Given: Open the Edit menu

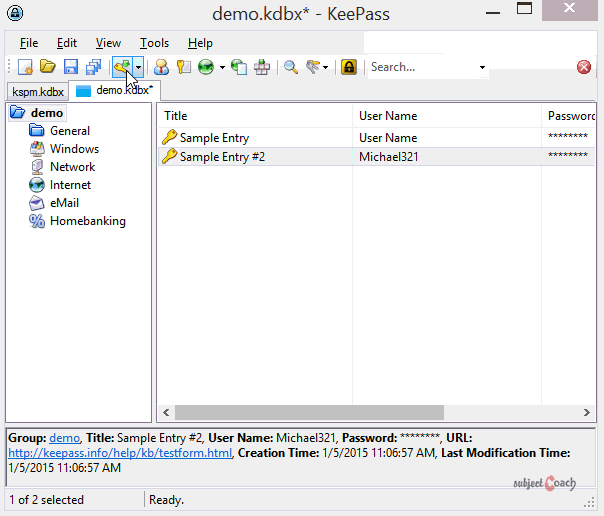Looking at the screenshot, I should (x=67, y=43).
